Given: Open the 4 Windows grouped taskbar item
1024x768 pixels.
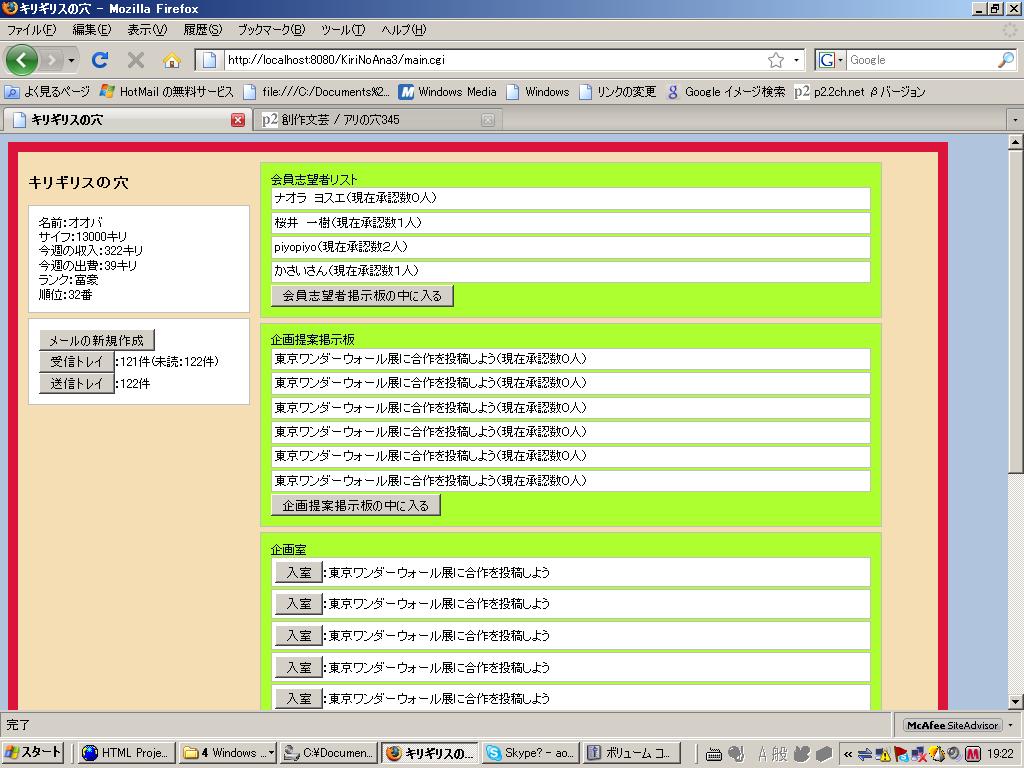Looking at the screenshot, I should (x=228, y=752).
